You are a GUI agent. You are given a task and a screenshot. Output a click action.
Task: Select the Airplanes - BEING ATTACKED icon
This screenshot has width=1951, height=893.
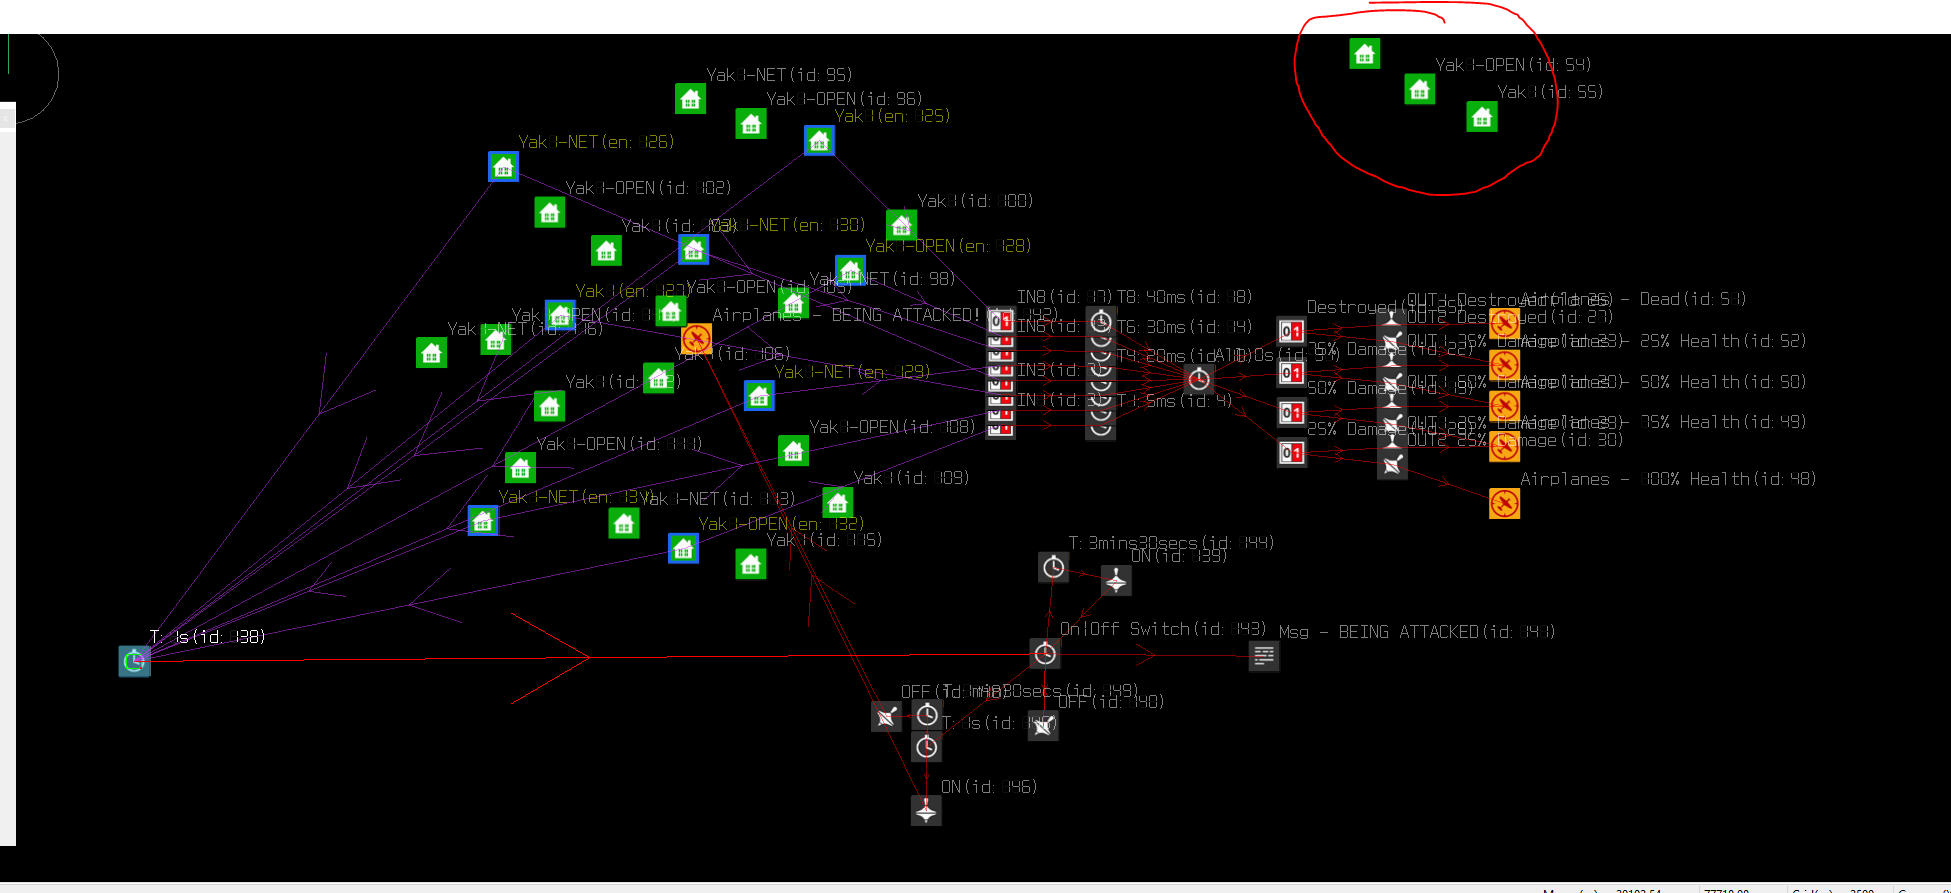(x=696, y=339)
